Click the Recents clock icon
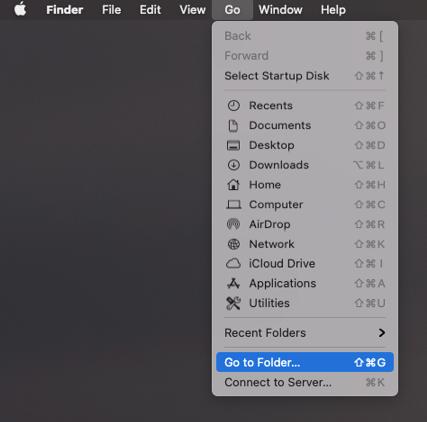427x422 pixels. [233, 106]
